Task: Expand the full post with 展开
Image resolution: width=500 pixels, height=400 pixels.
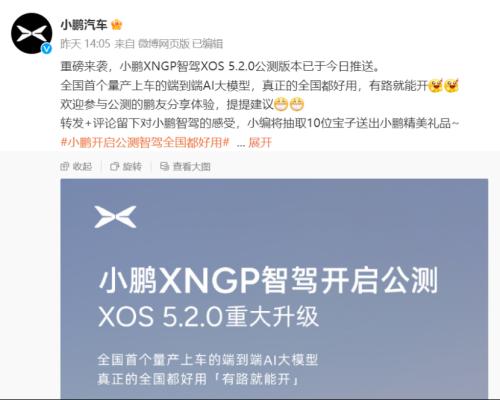Action: [260, 143]
